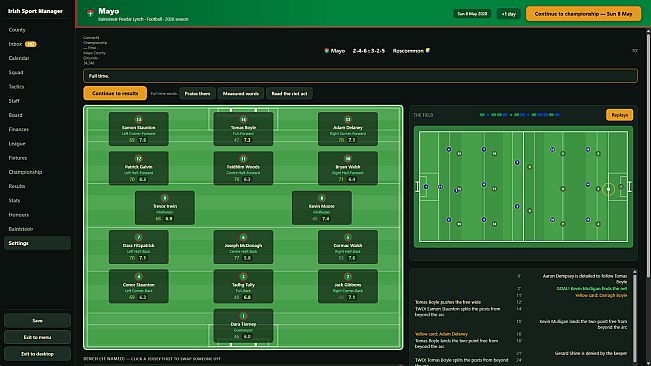Open the Championship page
The height and width of the screenshot is (366, 651).
click(37, 172)
